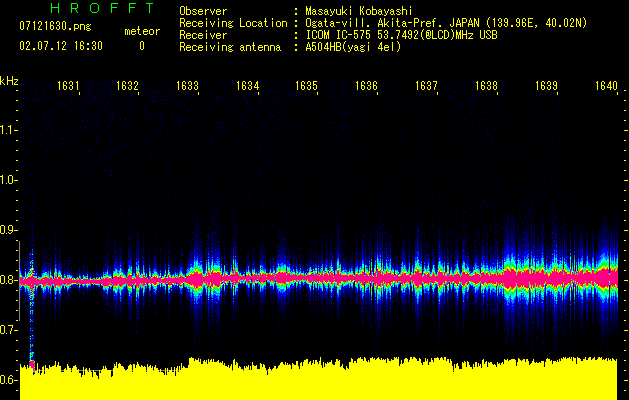The width and height of the screenshot is (629, 400).
Task: Click the 0.8 kHz axis label
Action: click(9, 280)
